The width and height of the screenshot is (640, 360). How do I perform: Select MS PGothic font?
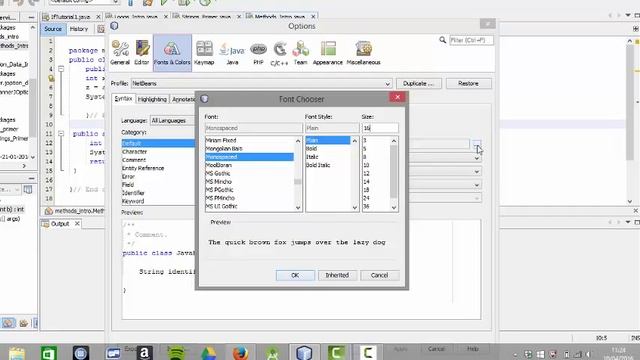coord(249,190)
